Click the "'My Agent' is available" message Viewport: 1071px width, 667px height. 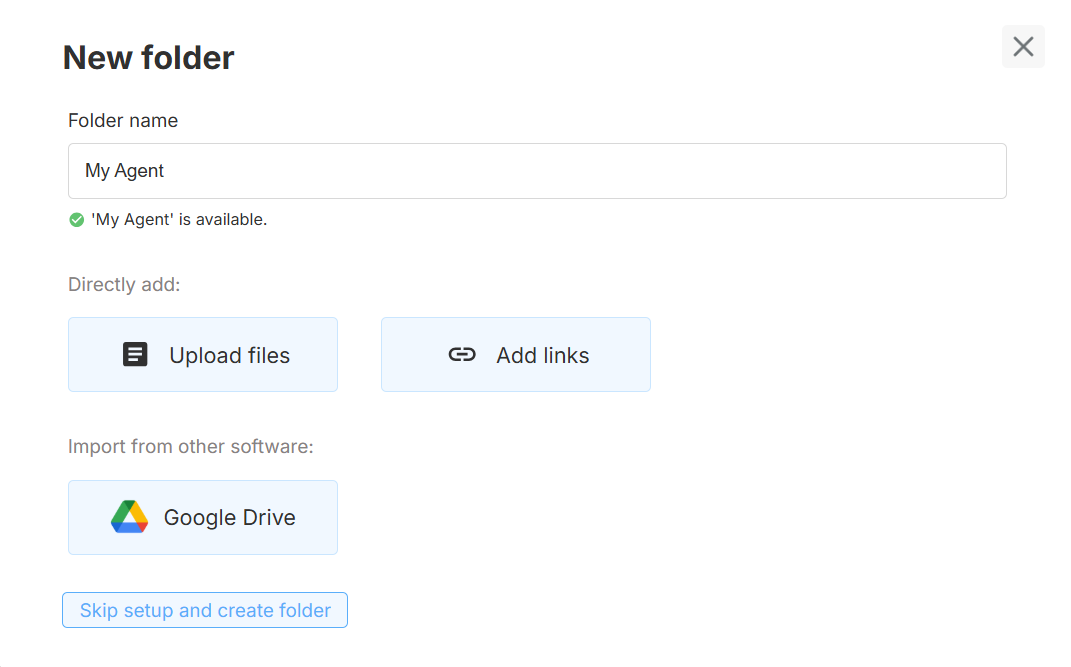tap(179, 220)
